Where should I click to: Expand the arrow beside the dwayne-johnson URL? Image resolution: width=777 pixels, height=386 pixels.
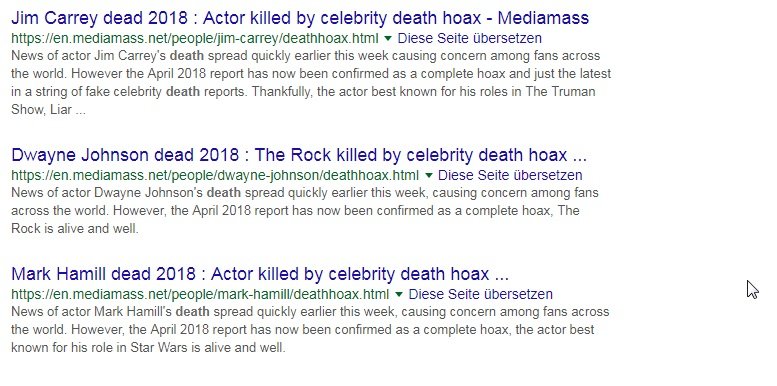click(429, 175)
